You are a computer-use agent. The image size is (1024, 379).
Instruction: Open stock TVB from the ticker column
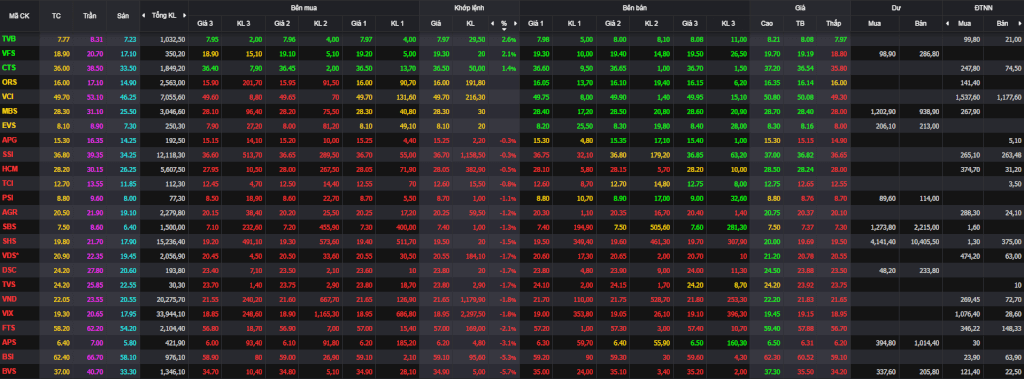pyautogui.click(x=9, y=39)
